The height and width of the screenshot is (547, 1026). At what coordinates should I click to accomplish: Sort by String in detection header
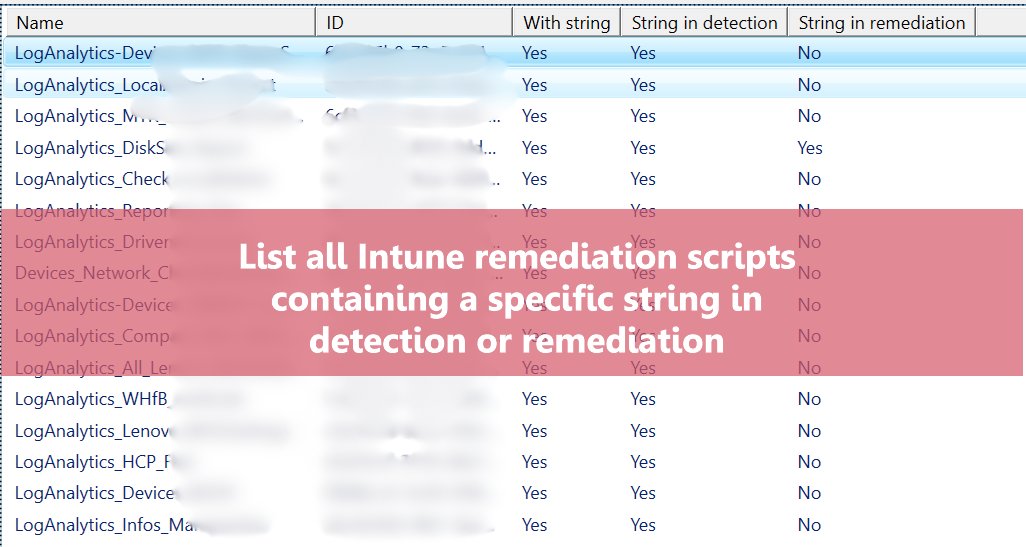[704, 23]
